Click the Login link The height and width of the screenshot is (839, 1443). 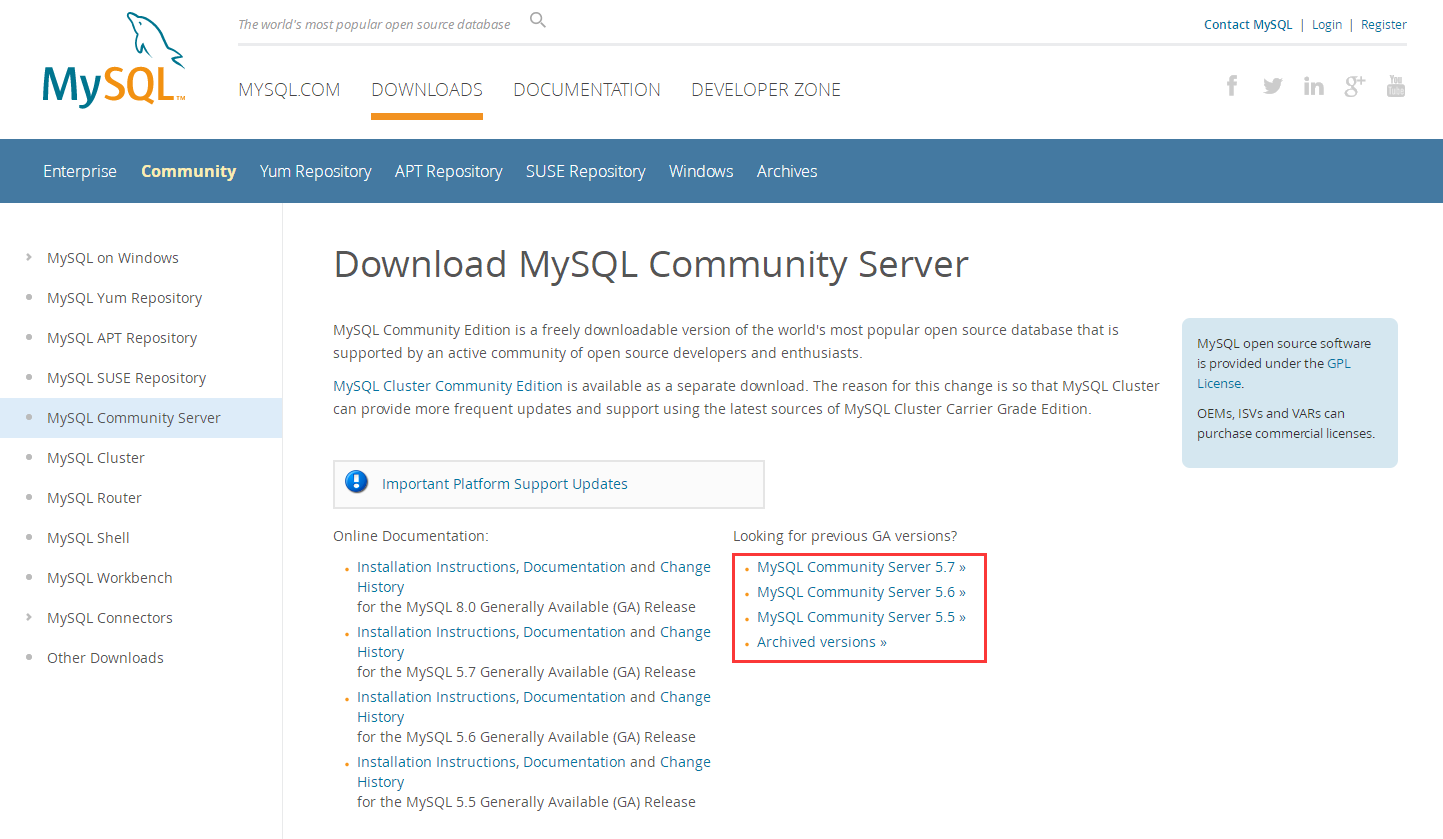pos(1326,25)
